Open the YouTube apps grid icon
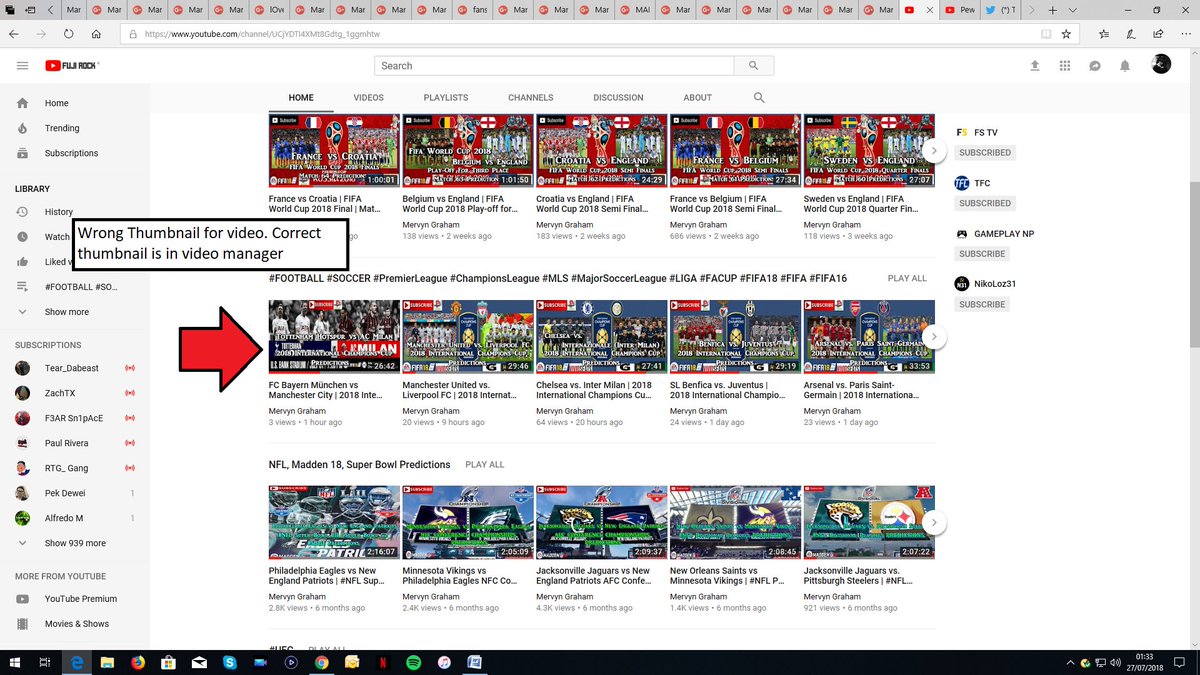 [x=1064, y=66]
